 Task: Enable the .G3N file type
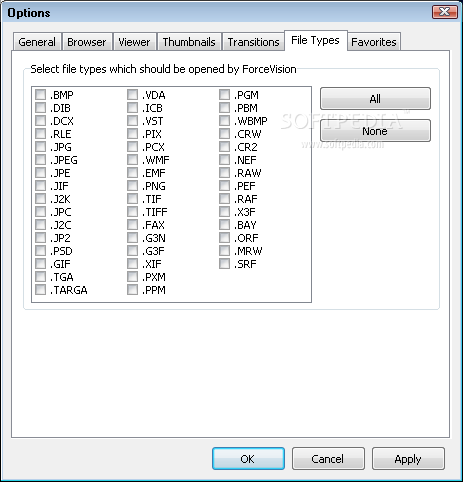pyautogui.click(x=132, y=238)
